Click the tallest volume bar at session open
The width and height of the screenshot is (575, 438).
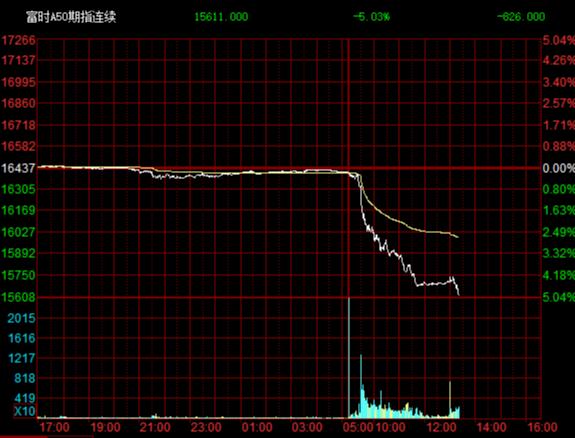coord(349,358)
